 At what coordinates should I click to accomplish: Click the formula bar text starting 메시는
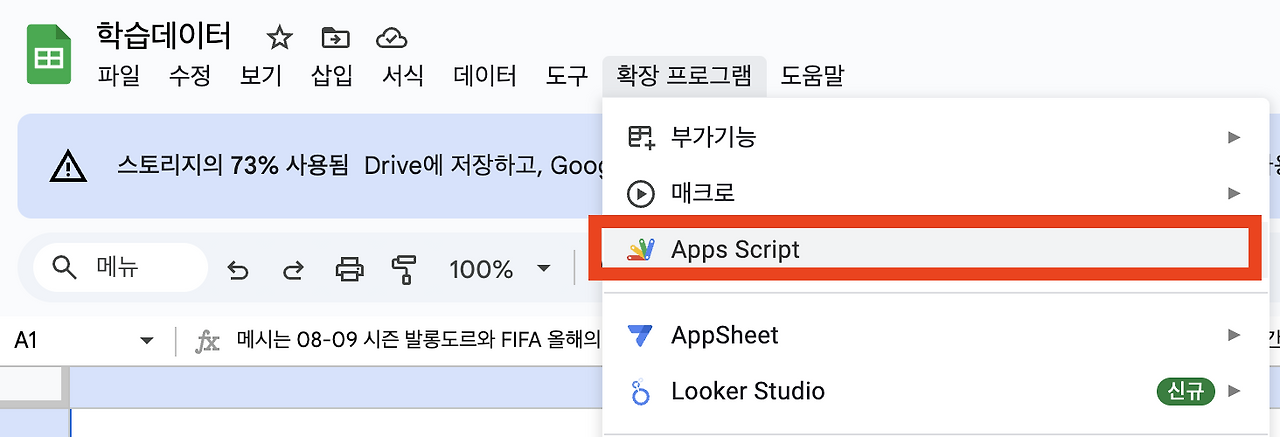417,341
